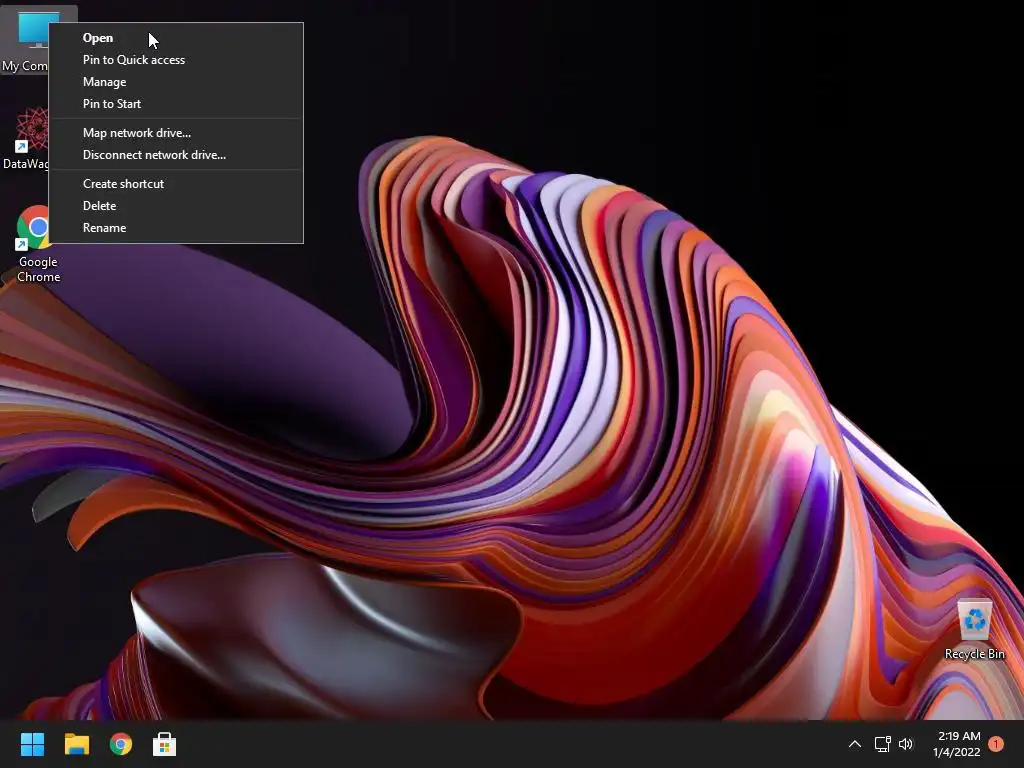
Task: Select Pin to Start option
Action: click(x=176, y=104)
